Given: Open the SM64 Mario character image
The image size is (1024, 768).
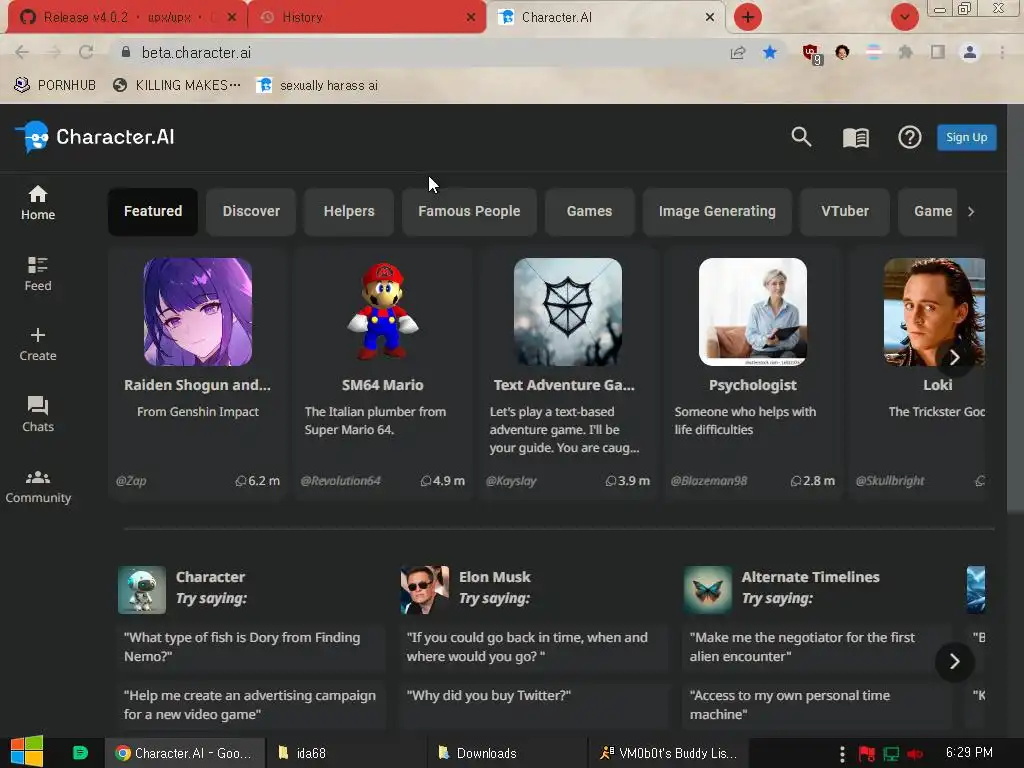Looking at the screenshot, I should [383, 312].
